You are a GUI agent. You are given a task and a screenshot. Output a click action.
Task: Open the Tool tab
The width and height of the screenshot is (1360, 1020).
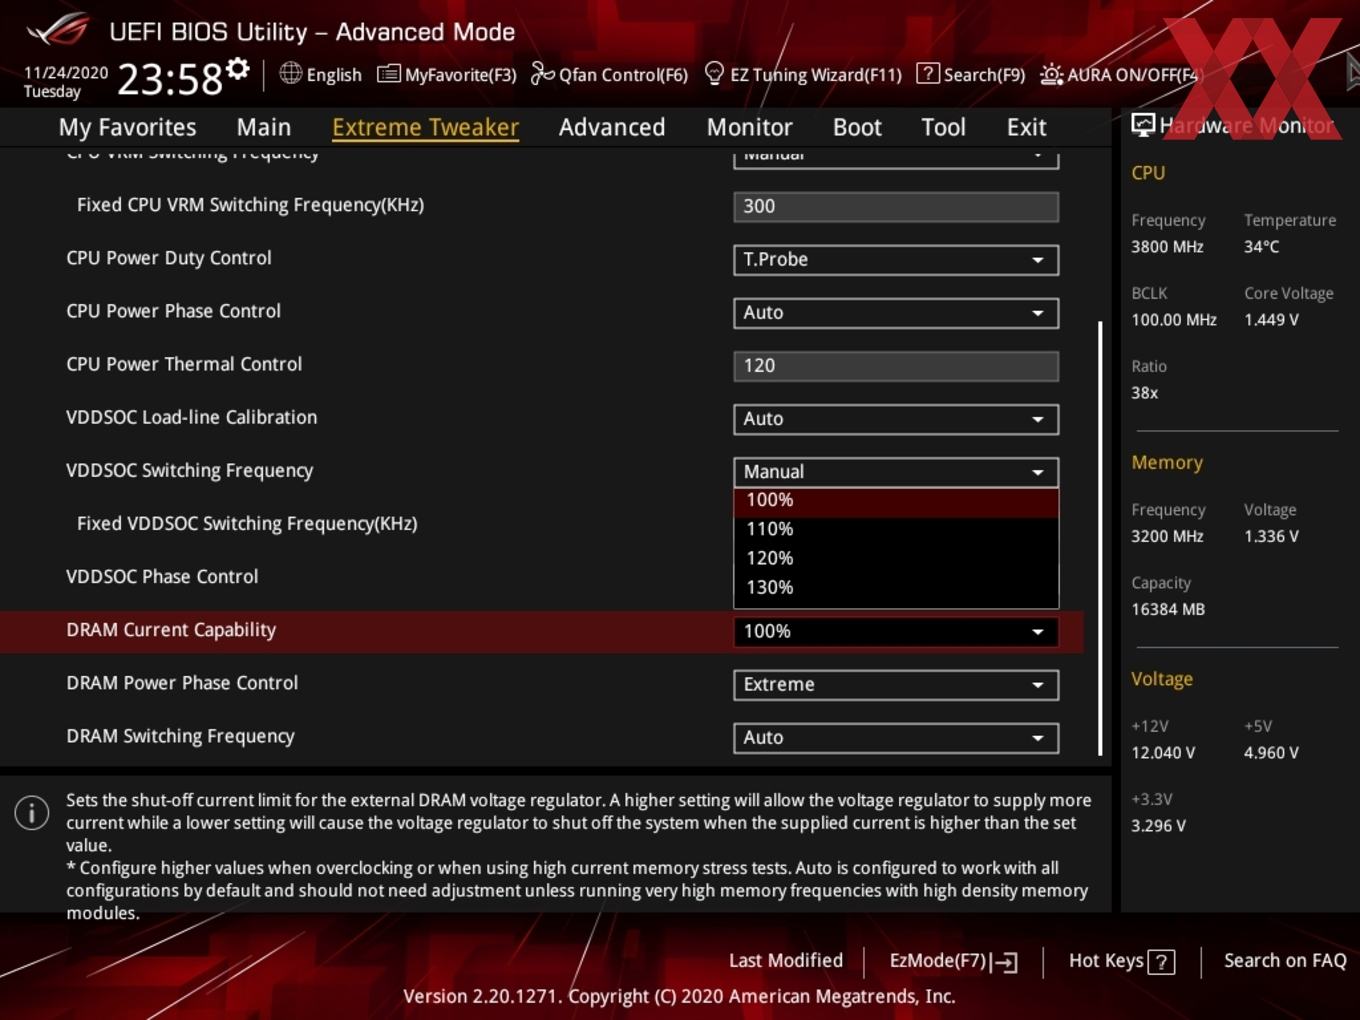point(943,127)
